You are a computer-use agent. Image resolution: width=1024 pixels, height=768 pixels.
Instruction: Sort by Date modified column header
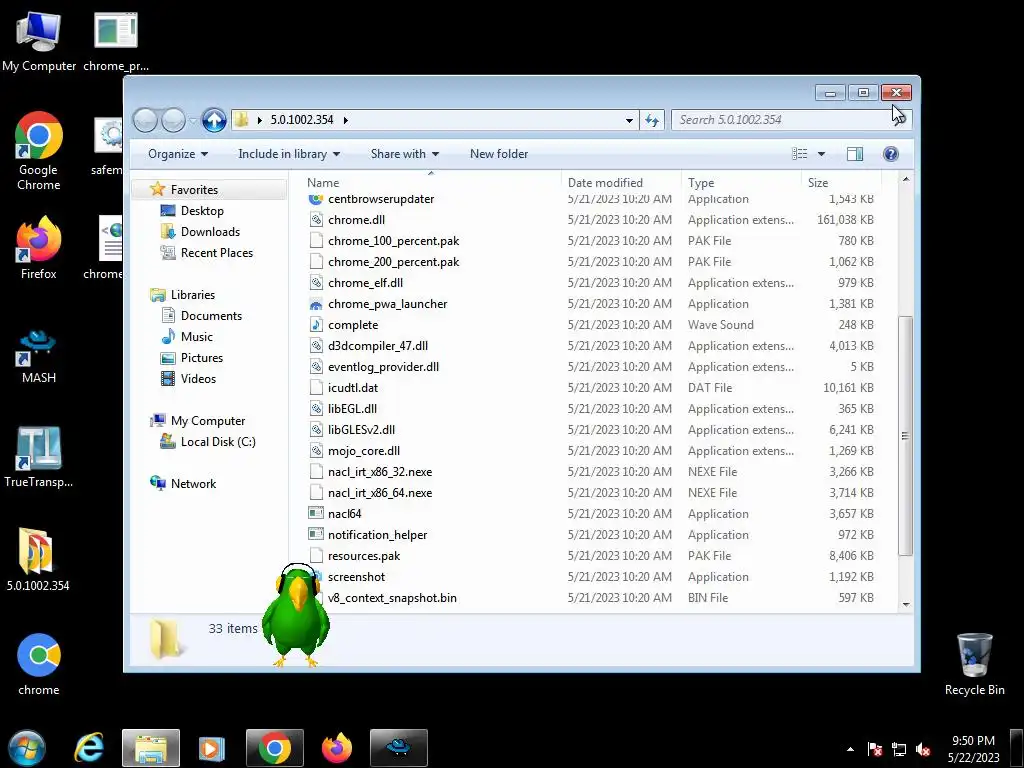point(620,183)
